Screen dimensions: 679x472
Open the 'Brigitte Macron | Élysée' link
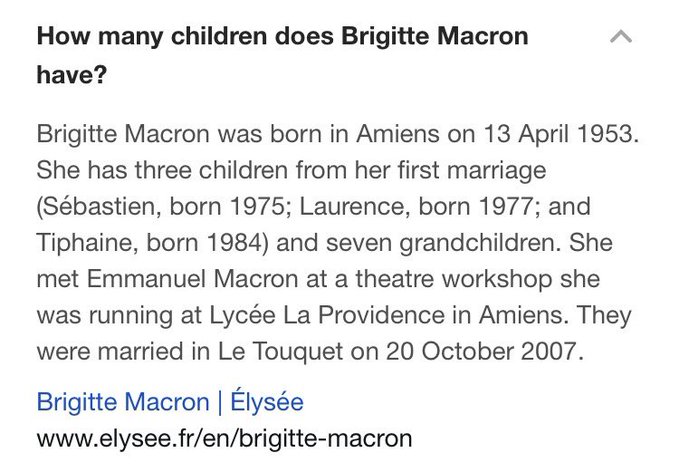169,402
